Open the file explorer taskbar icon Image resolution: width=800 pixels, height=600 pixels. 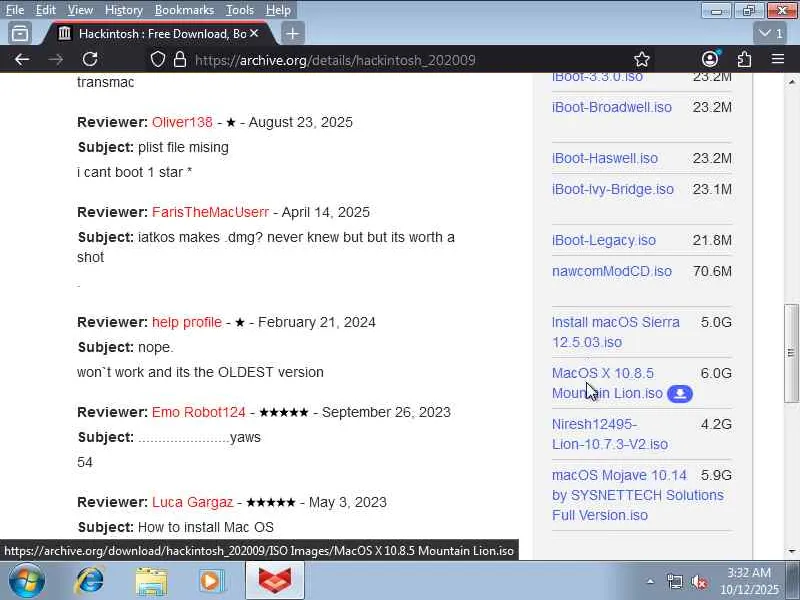(x=151, y=581)
